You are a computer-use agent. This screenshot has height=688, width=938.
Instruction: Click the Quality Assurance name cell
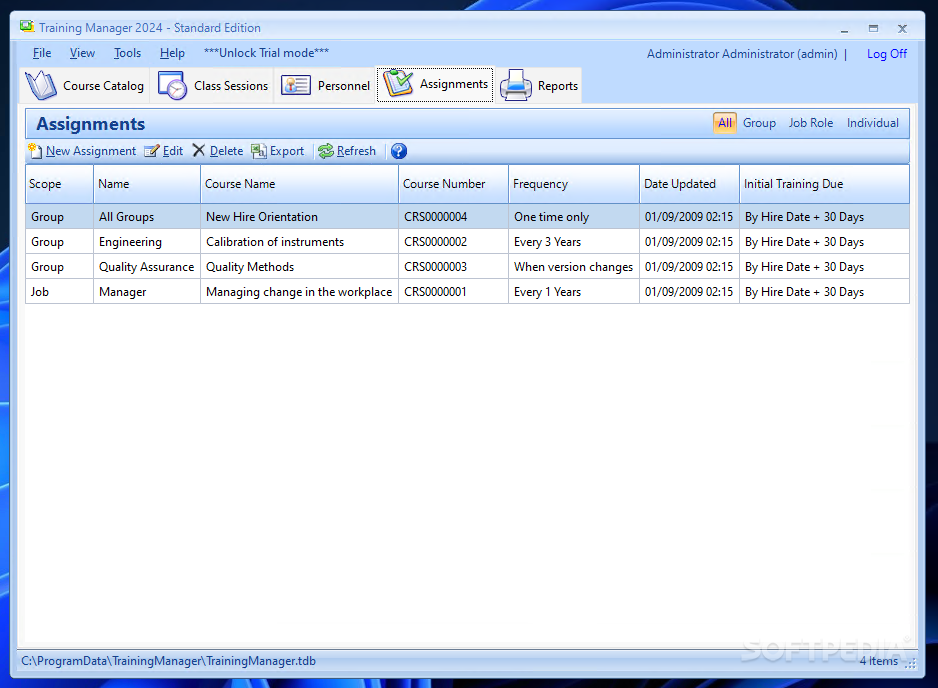pos(147,267)
